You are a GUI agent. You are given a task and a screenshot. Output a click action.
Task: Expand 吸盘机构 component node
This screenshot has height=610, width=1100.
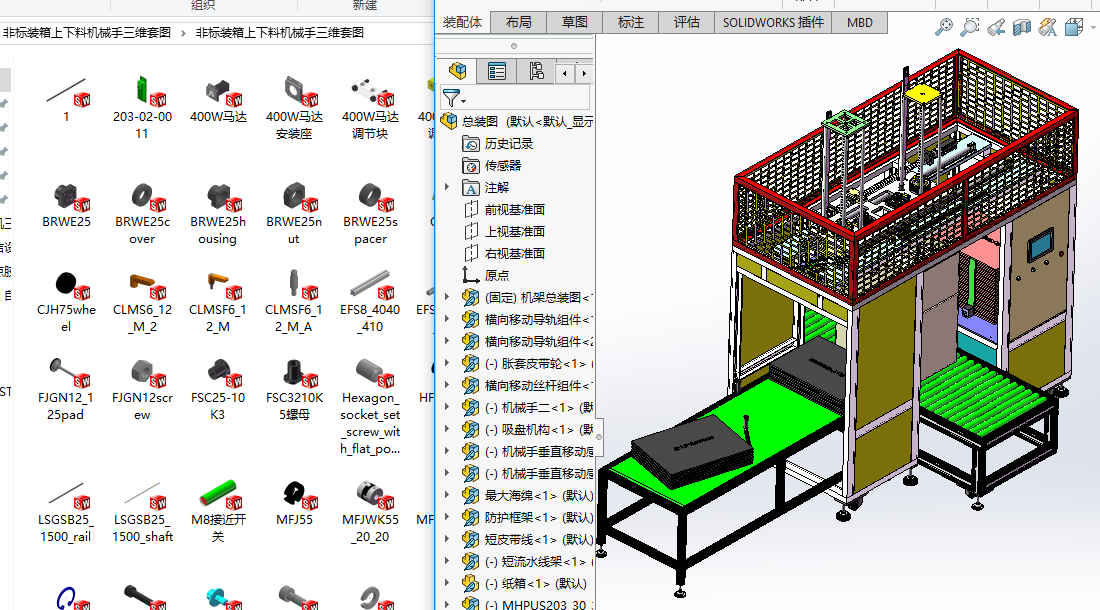pos(447,429)
